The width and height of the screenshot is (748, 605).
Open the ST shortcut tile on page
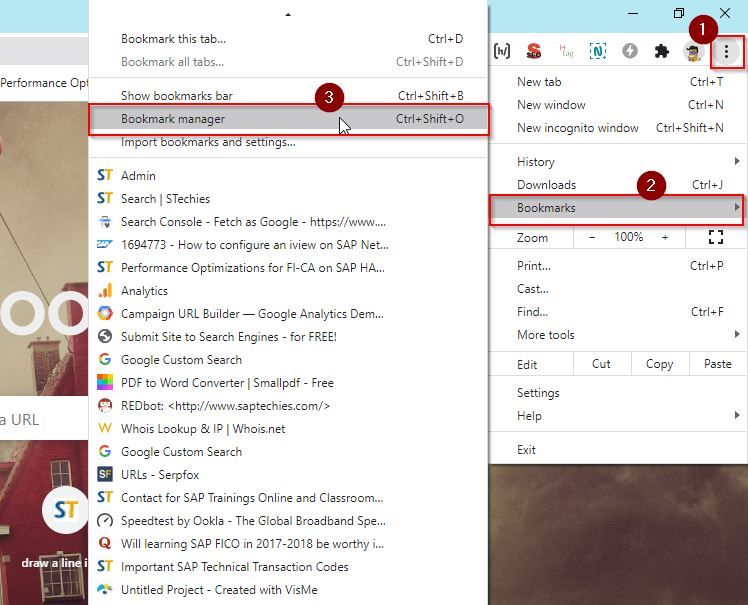coord(65,510)
